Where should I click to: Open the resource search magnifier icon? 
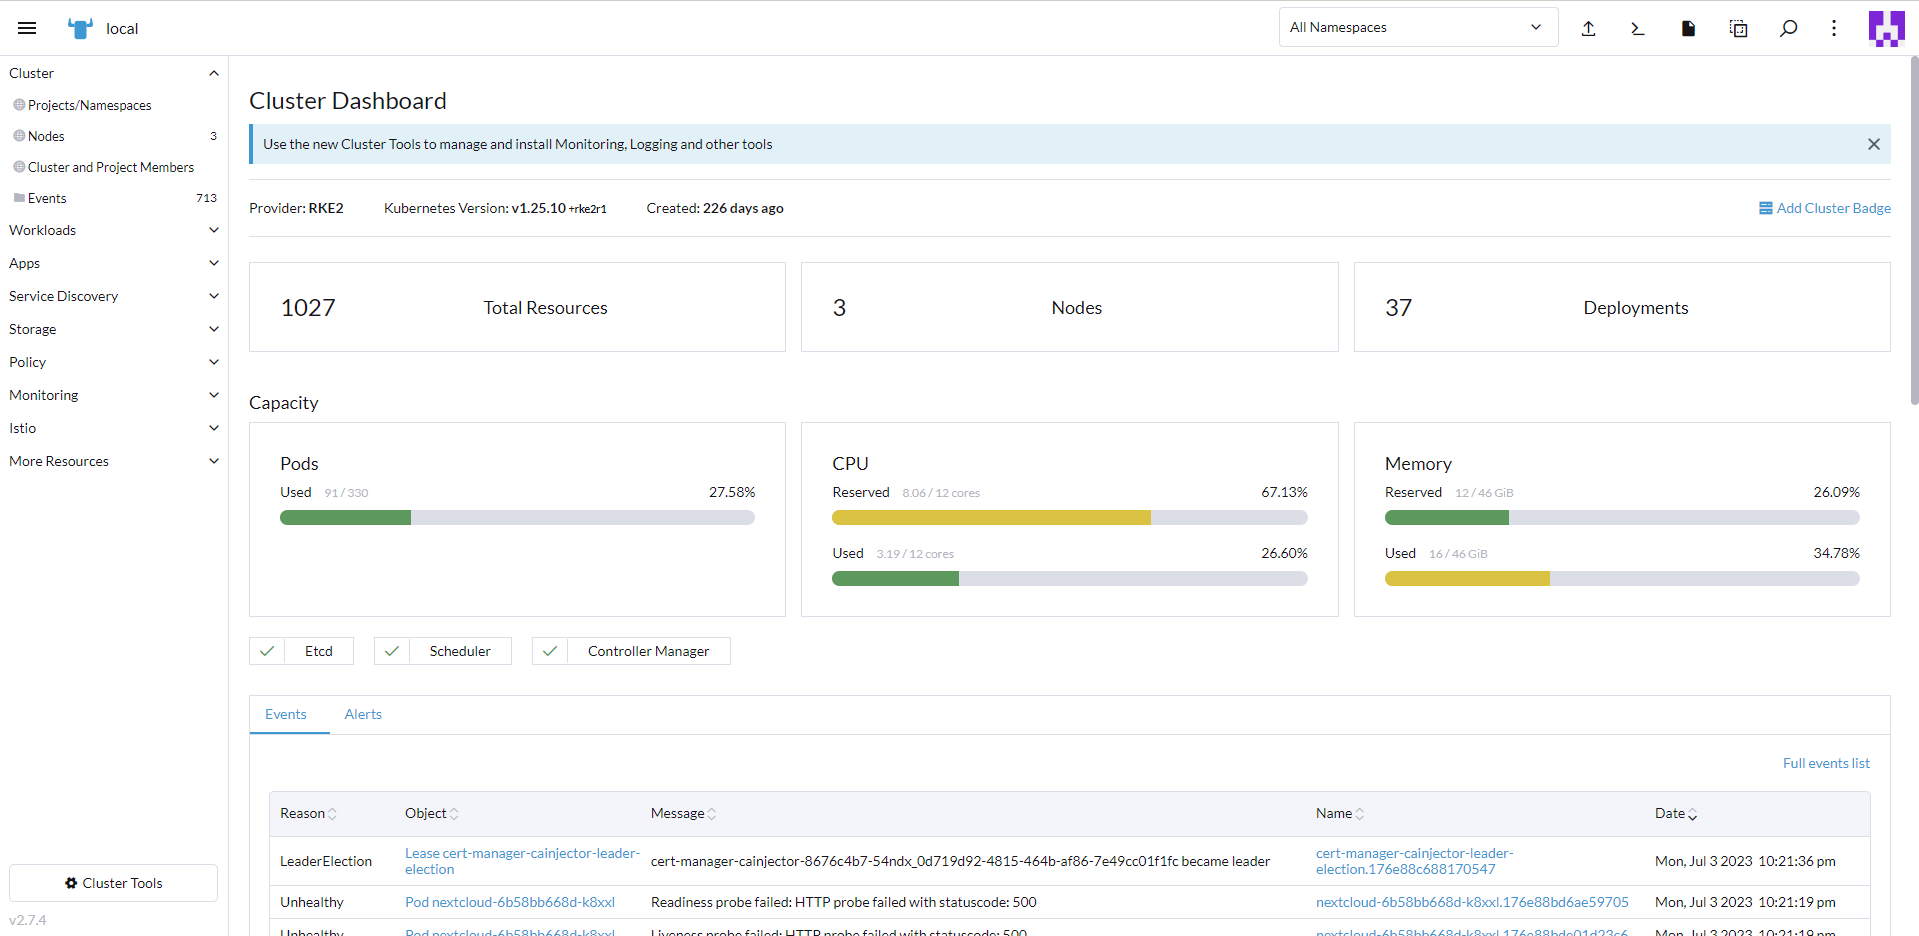click(1788, 28)
